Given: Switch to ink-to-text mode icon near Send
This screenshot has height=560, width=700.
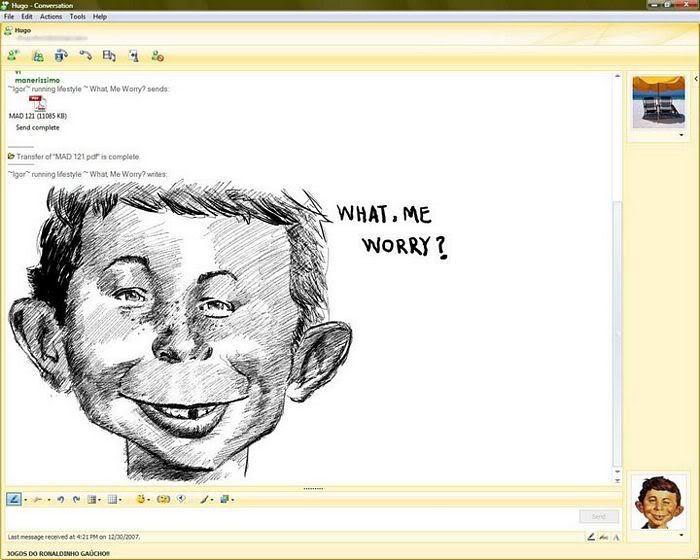Looking at the screenshot, I should (x=604, y=537).
